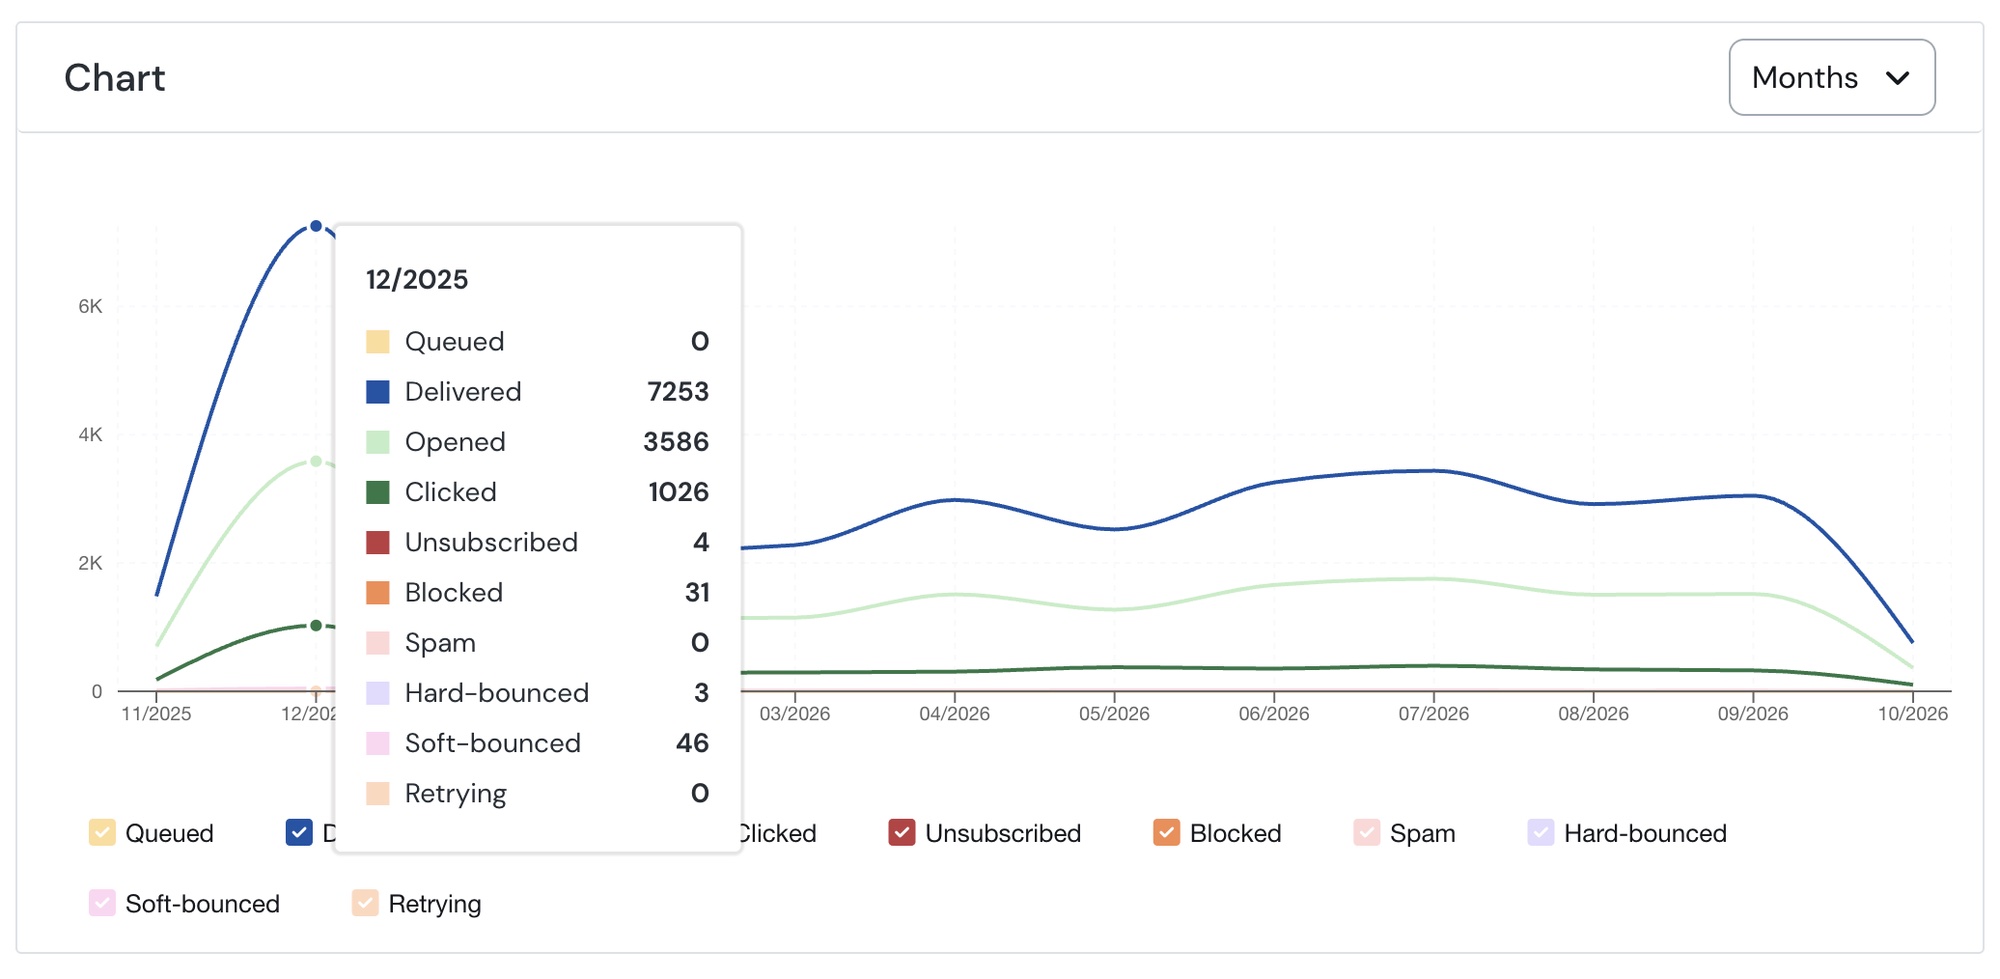This screenshot has width=2000, height=979.
Task: Click the Clicked color swatch in tooltip
Action: tap(378, 492)
